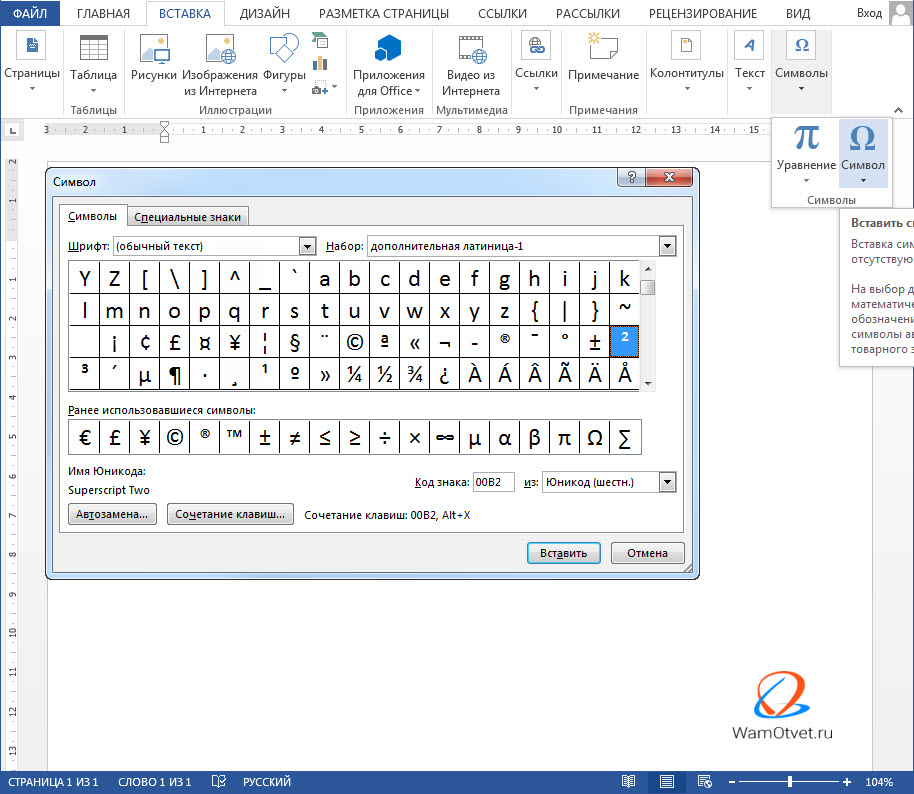Click СТРАНИЦА 1 ИЗ 1 in status bar
This screenshot has height=794, width=914.
pos(53,782)
